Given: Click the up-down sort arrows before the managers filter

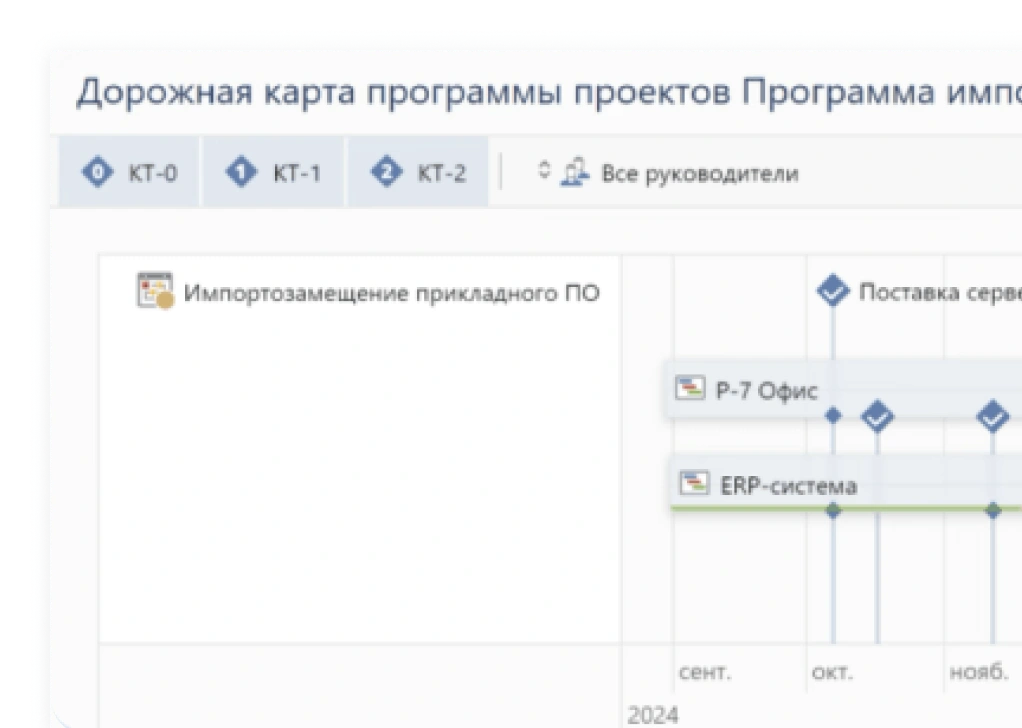Looking at the screenshot, I should [x=544, y=171].
